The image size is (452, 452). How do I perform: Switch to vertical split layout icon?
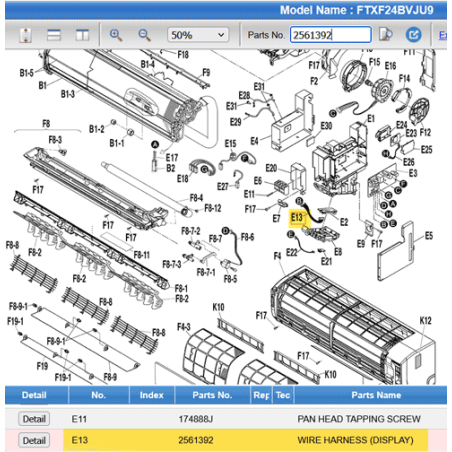tap(82, 35)
